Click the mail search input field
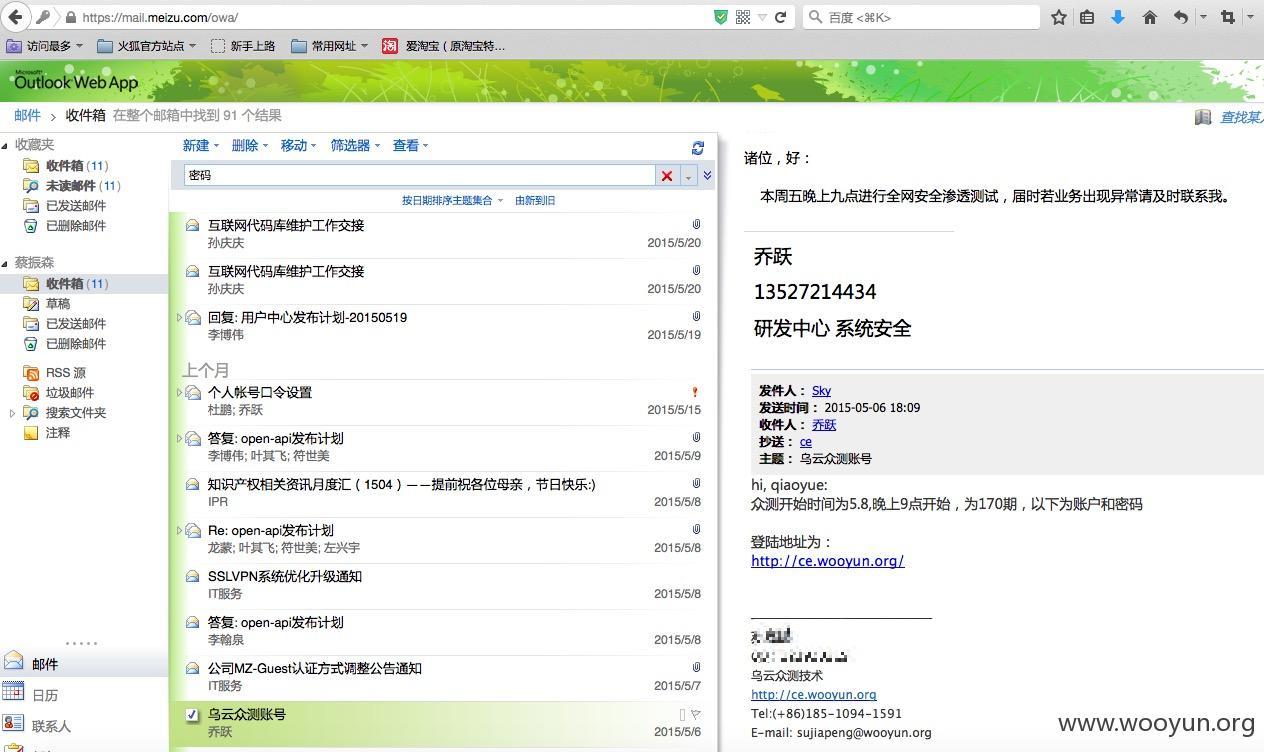Viewport: 1264px width, 752px height. (419, 176)
